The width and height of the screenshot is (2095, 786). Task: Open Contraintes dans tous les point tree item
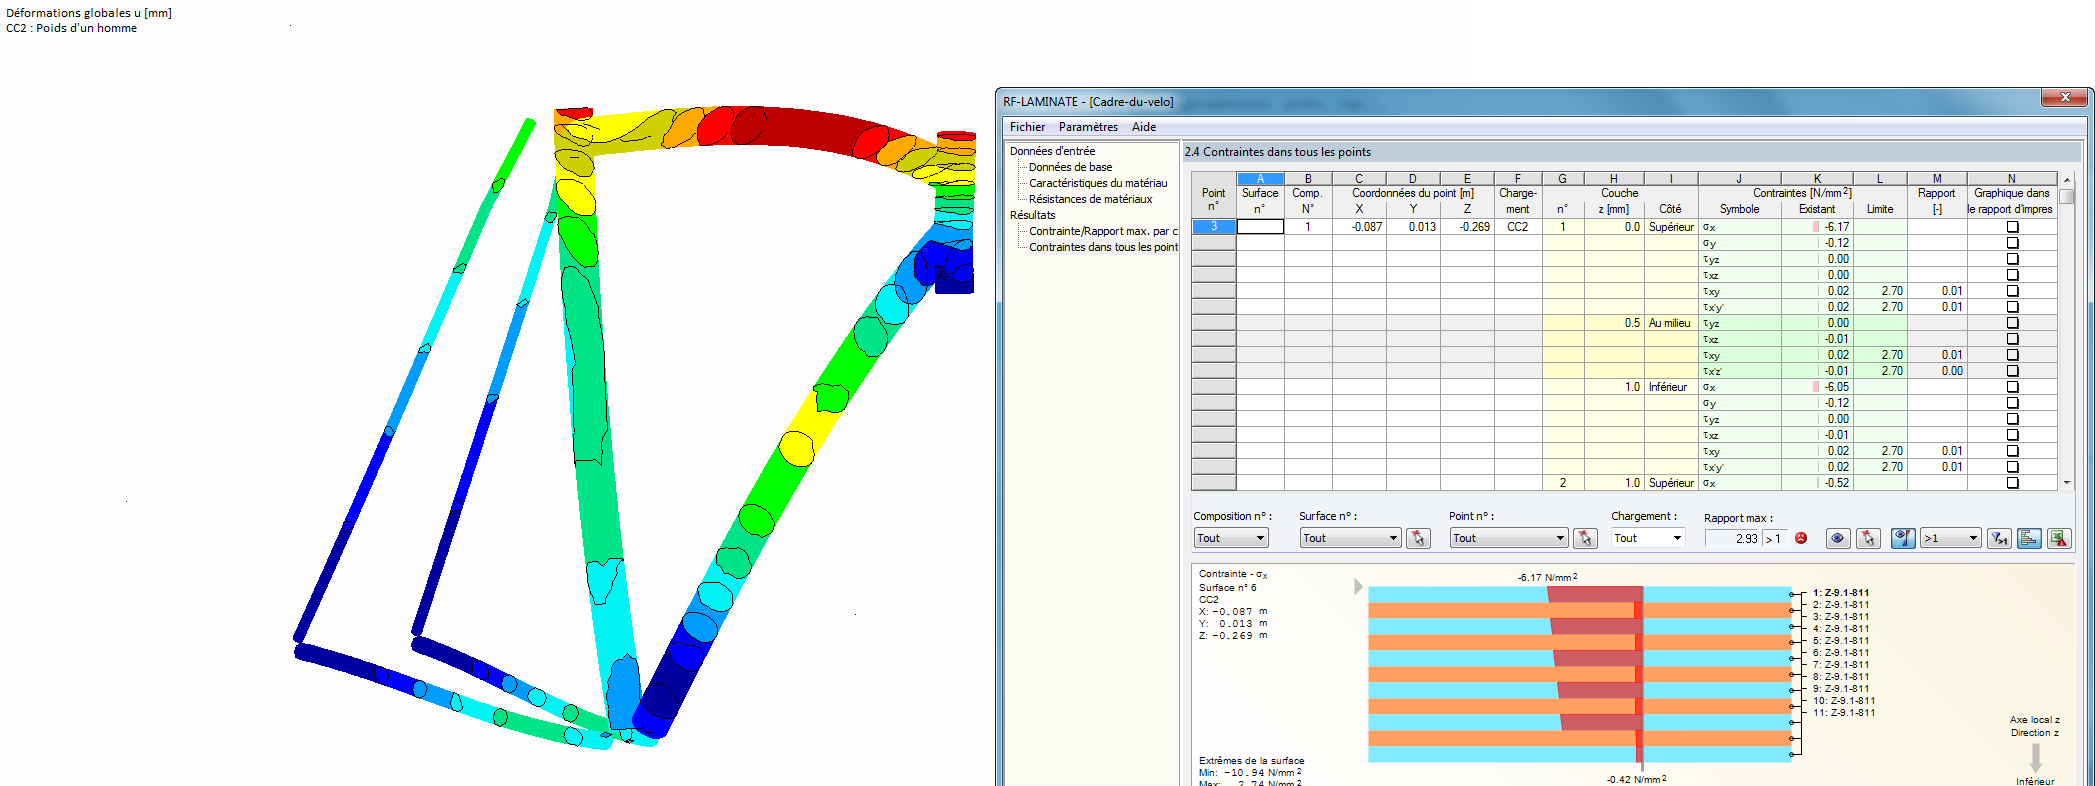click(x=1103, y=247)
